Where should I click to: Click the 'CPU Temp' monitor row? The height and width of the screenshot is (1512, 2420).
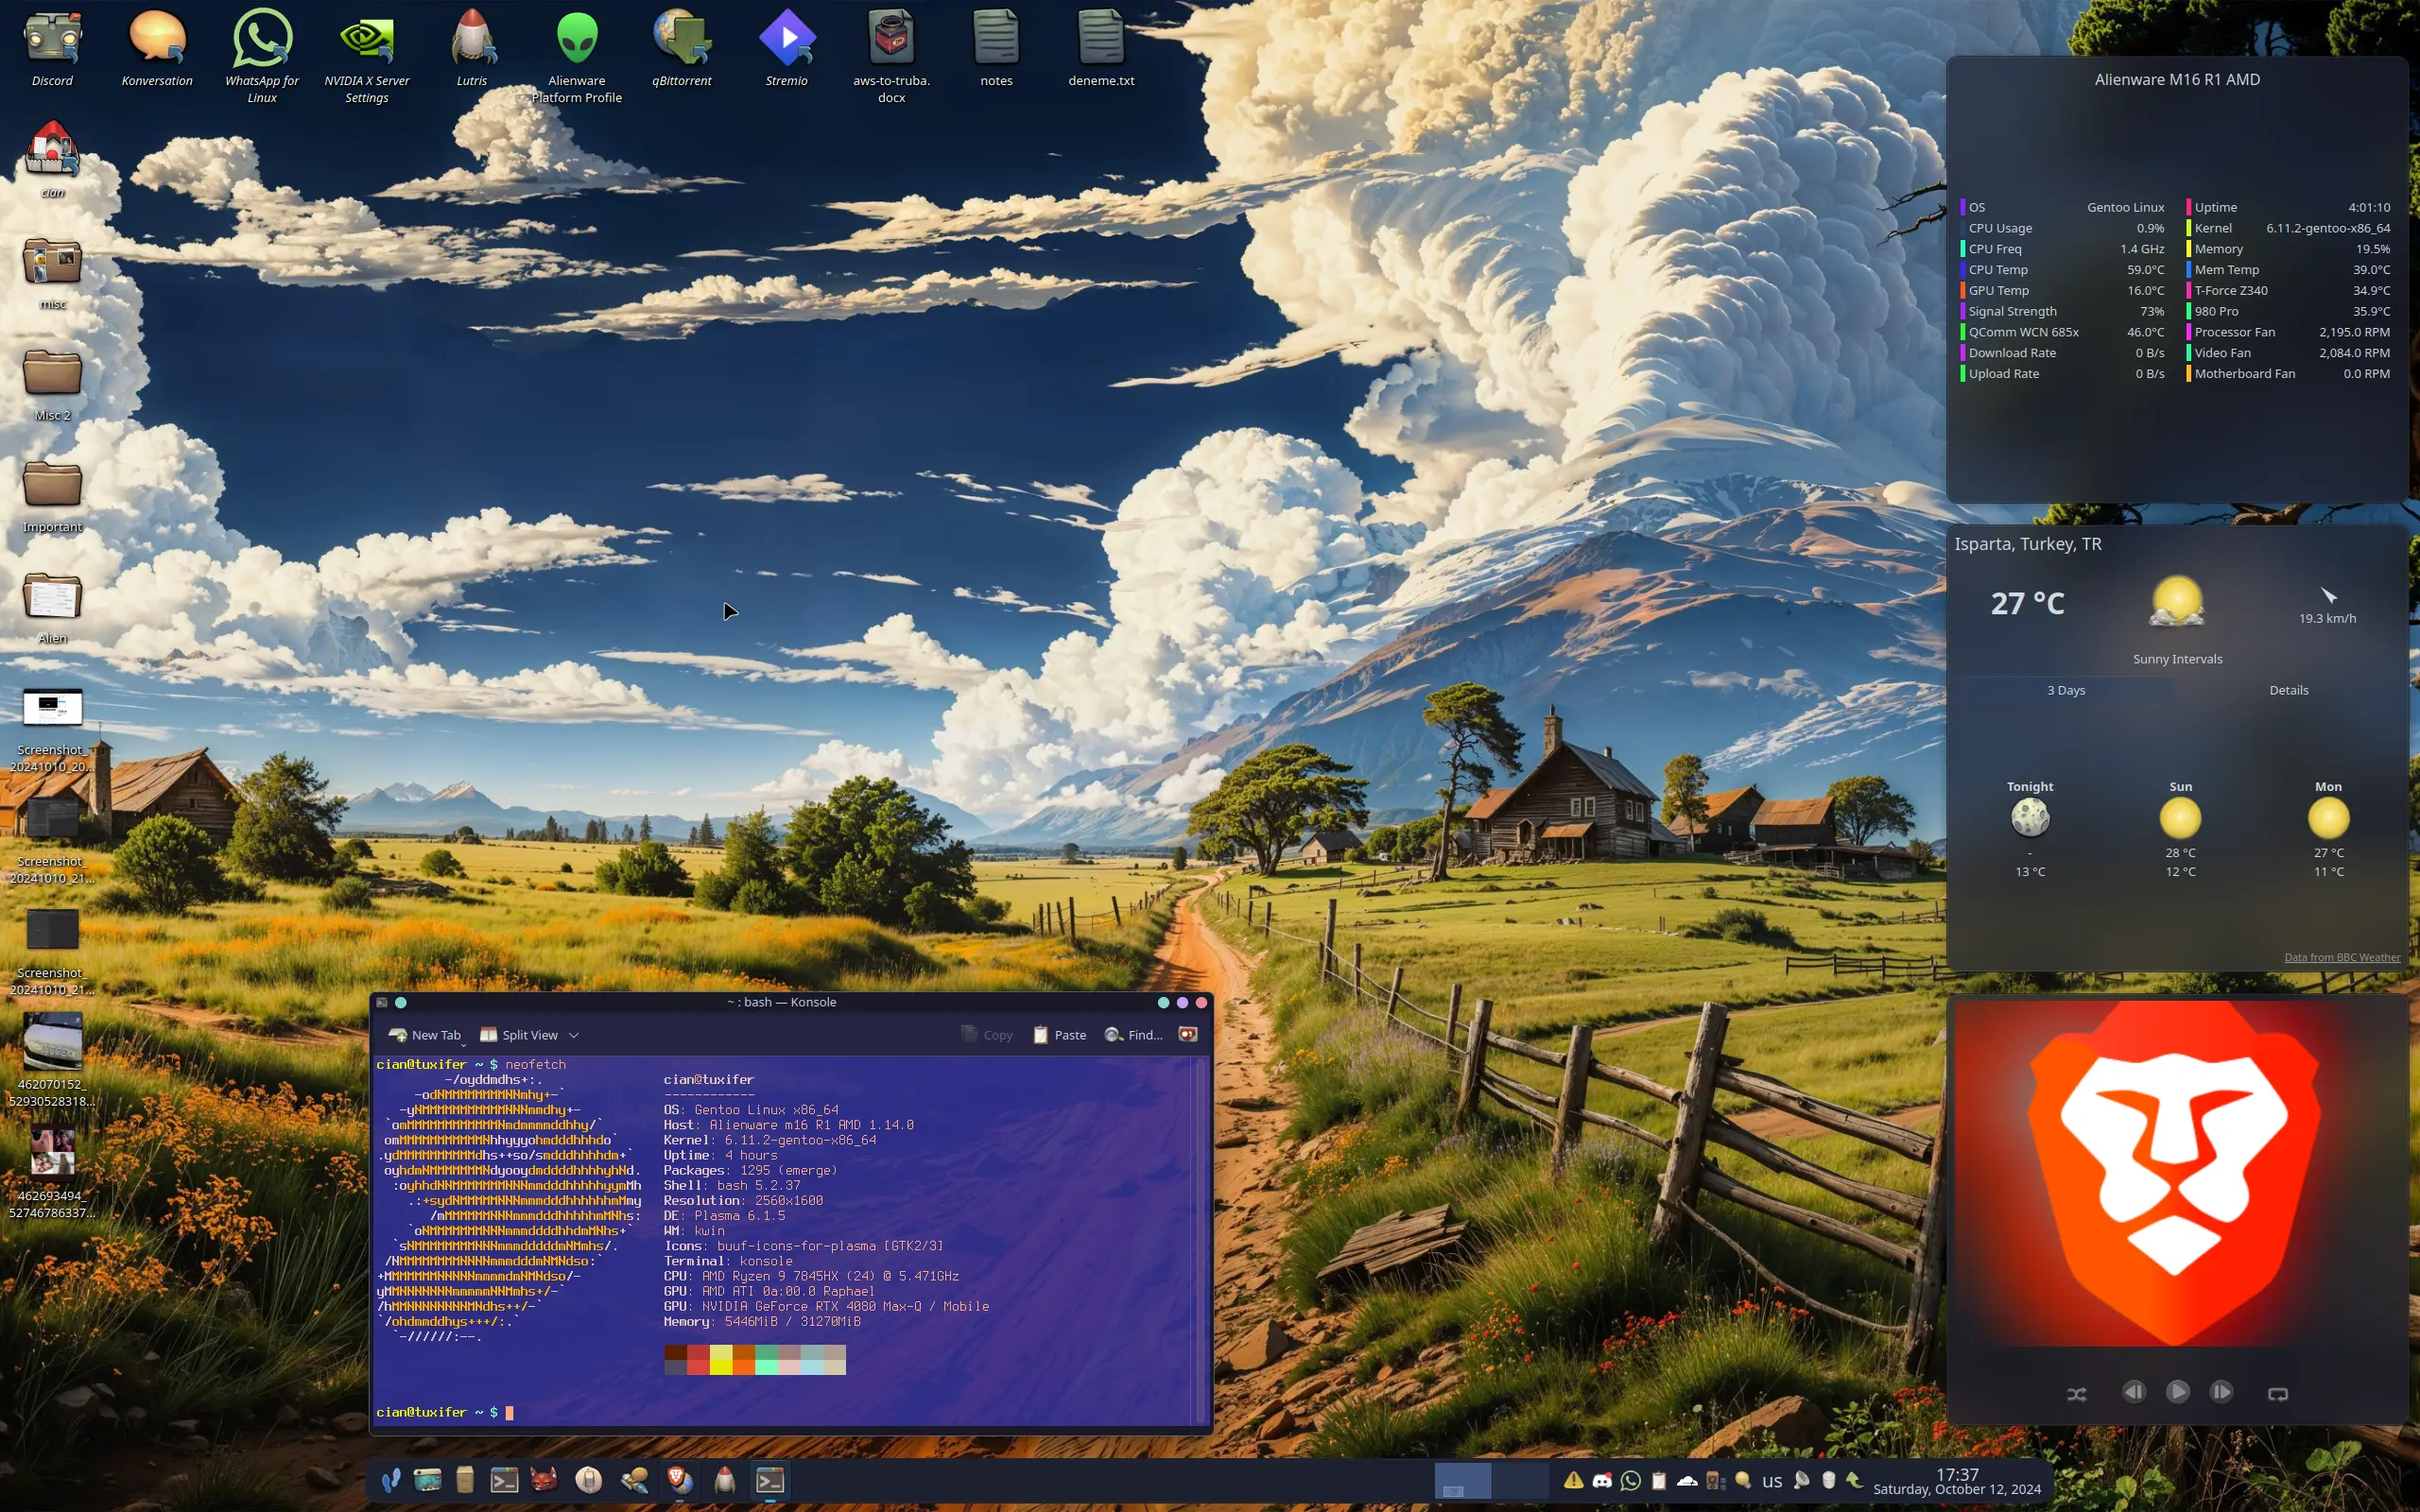pyautogui.click(x=2062, y=270)
